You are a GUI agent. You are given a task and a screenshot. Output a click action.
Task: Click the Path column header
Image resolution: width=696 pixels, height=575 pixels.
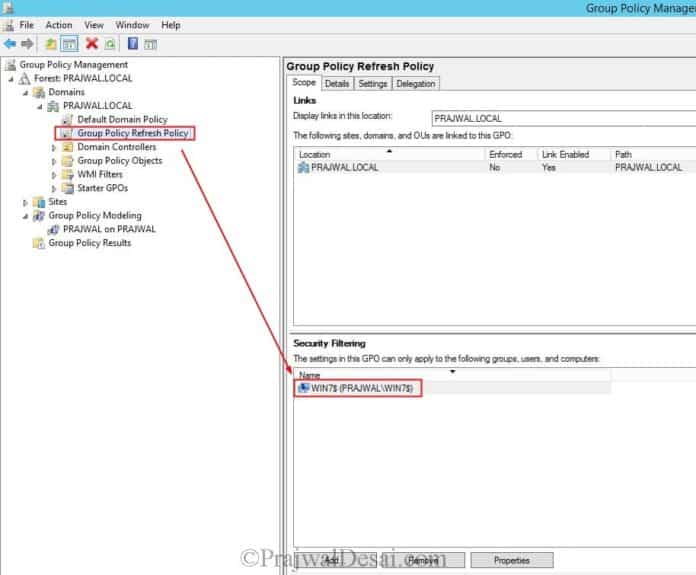pyautogui.click(x=653, y=155)
